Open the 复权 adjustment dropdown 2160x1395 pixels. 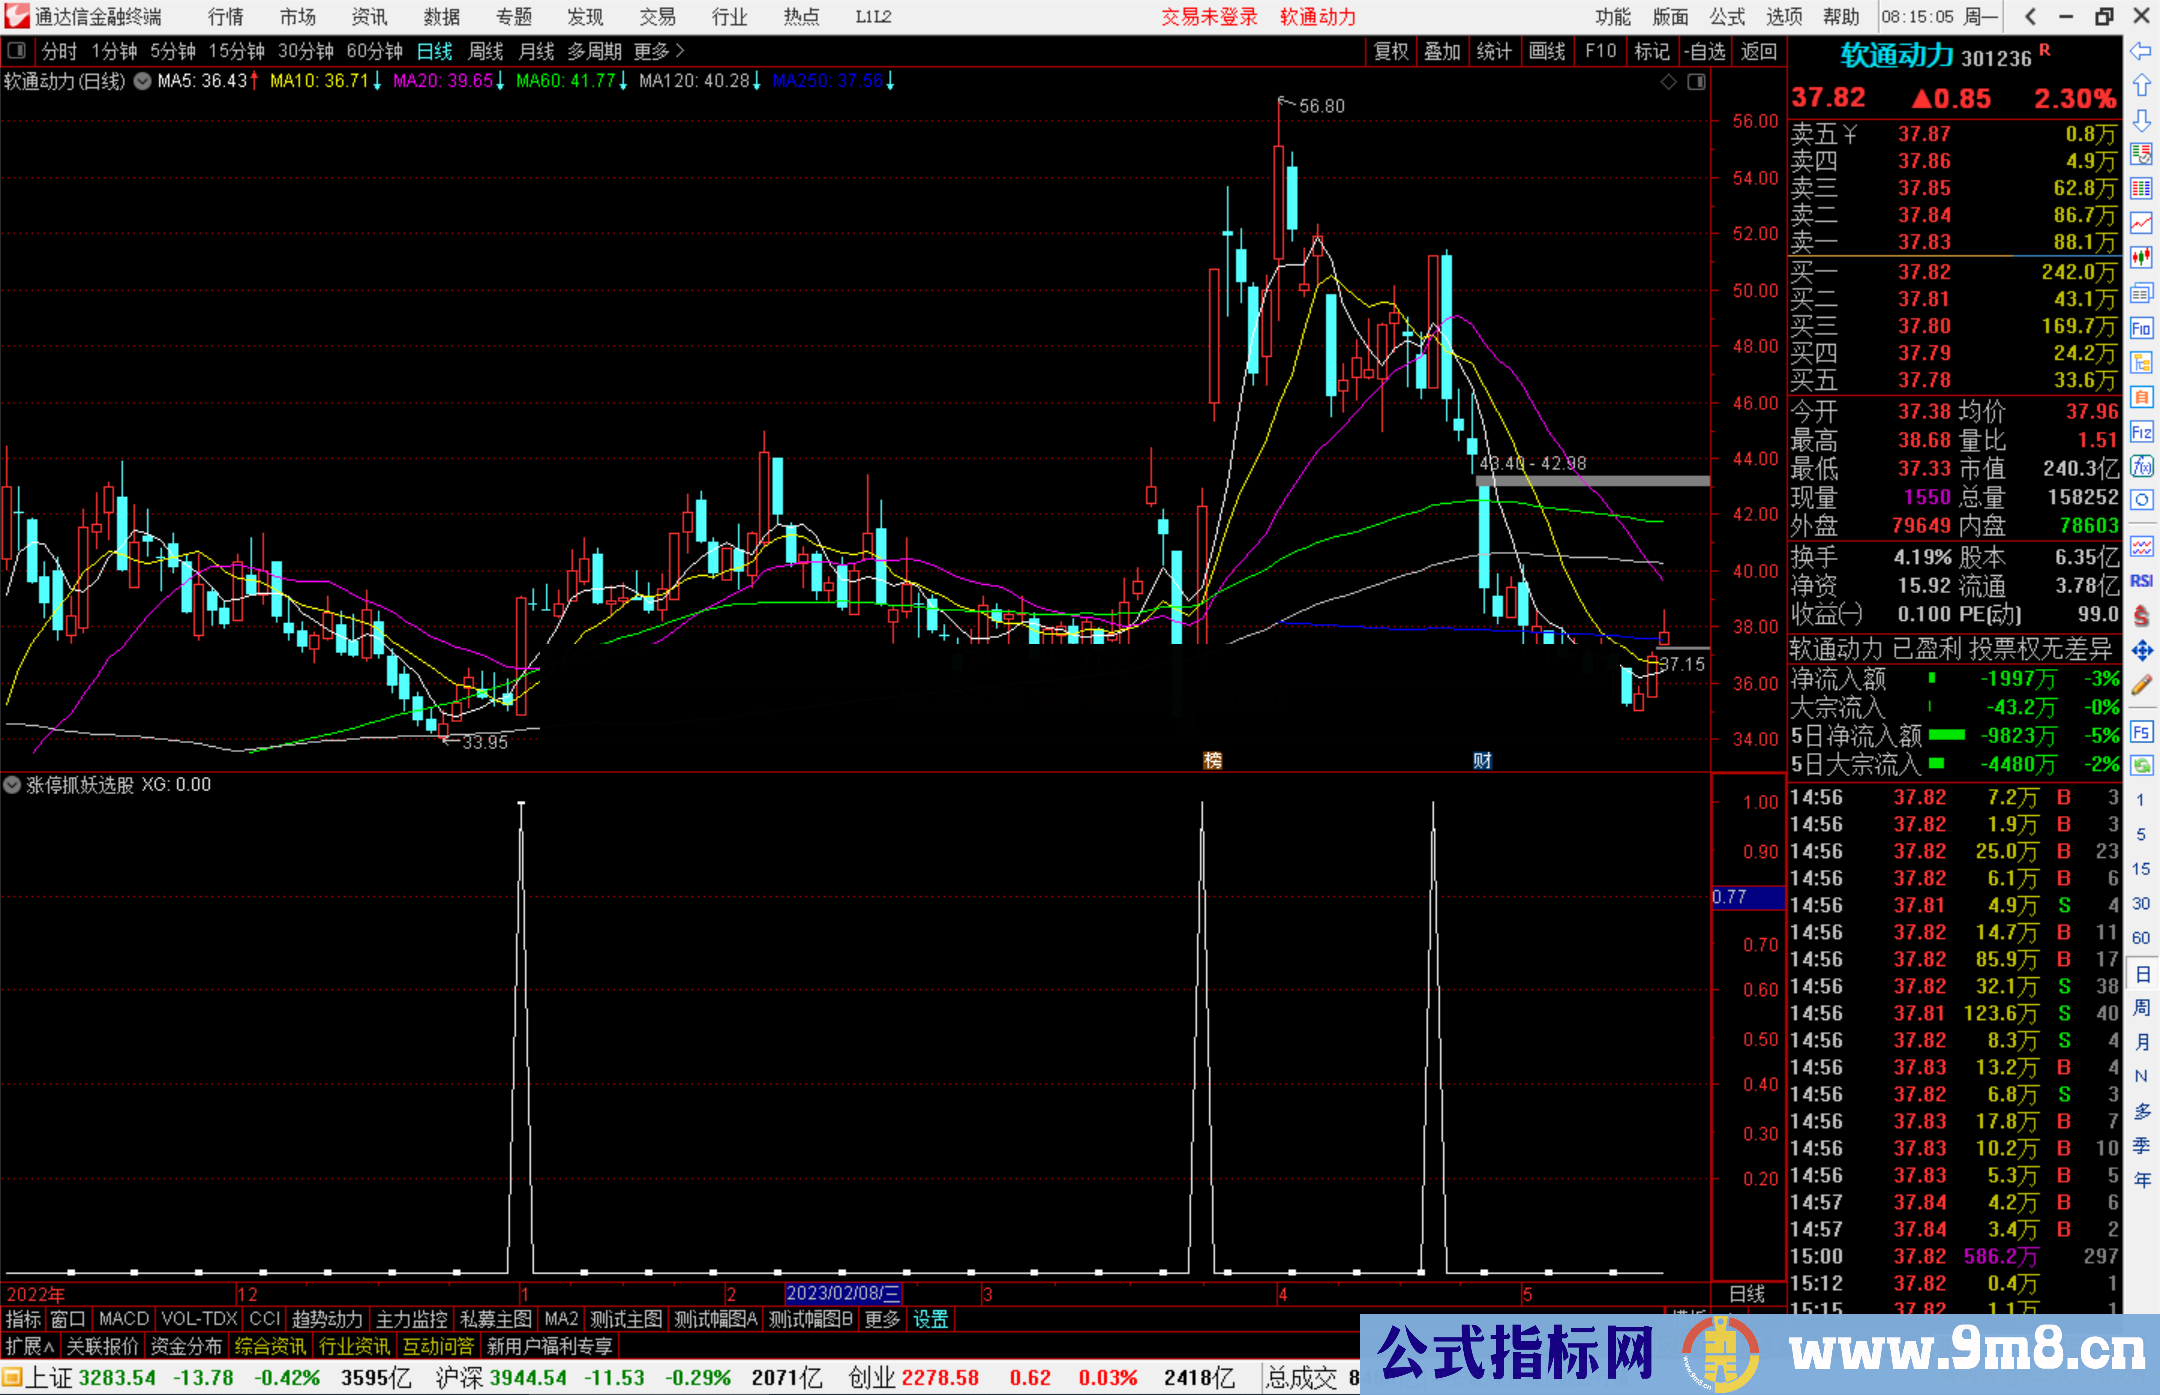pos(1391,51)
